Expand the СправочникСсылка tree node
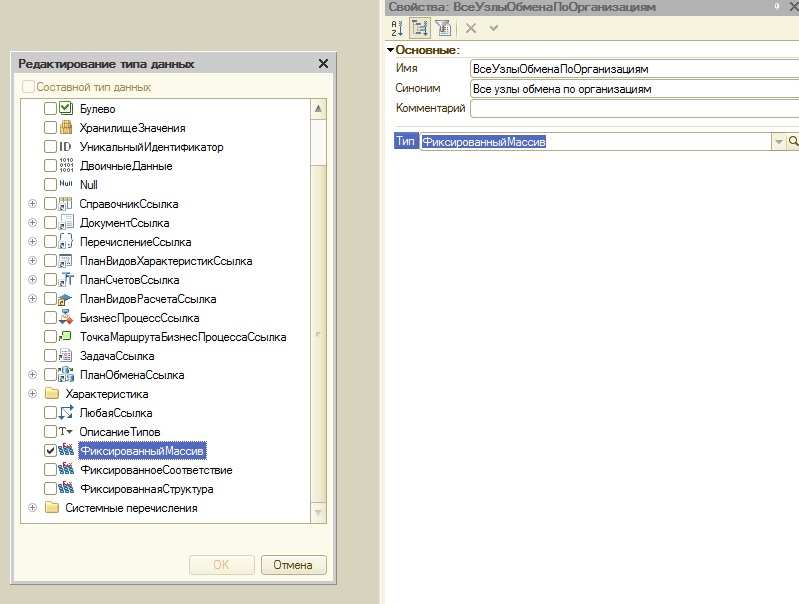This screenshot has height=604, width=799. 32,203
